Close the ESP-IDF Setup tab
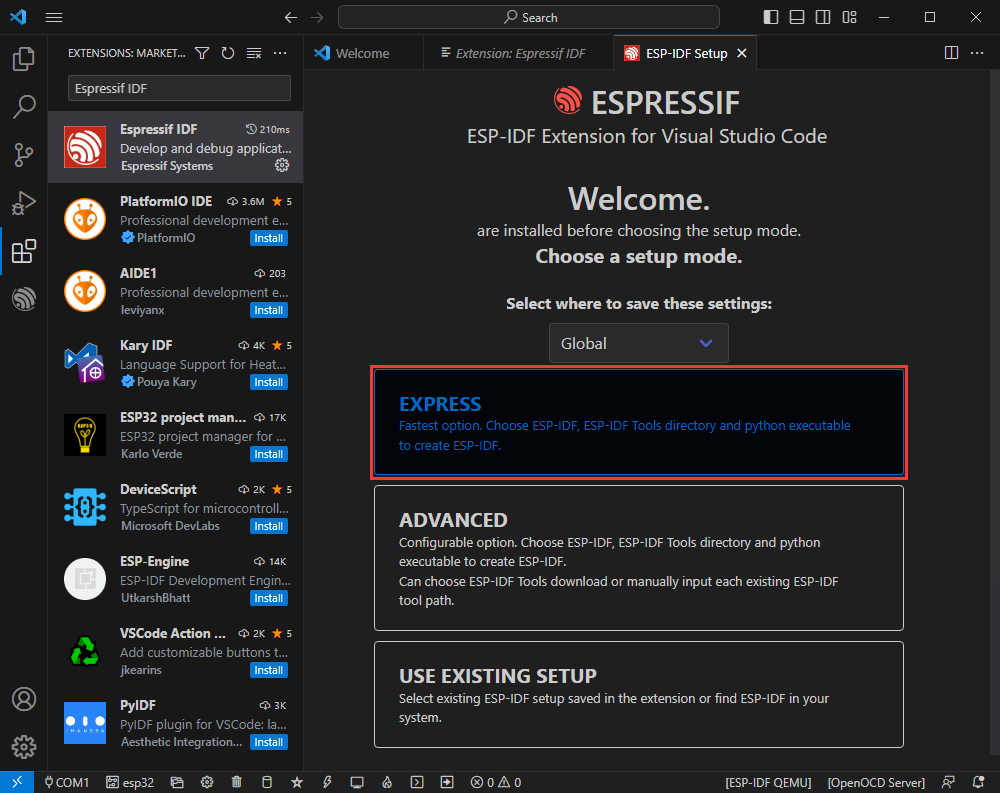 [x=742, y=53]
